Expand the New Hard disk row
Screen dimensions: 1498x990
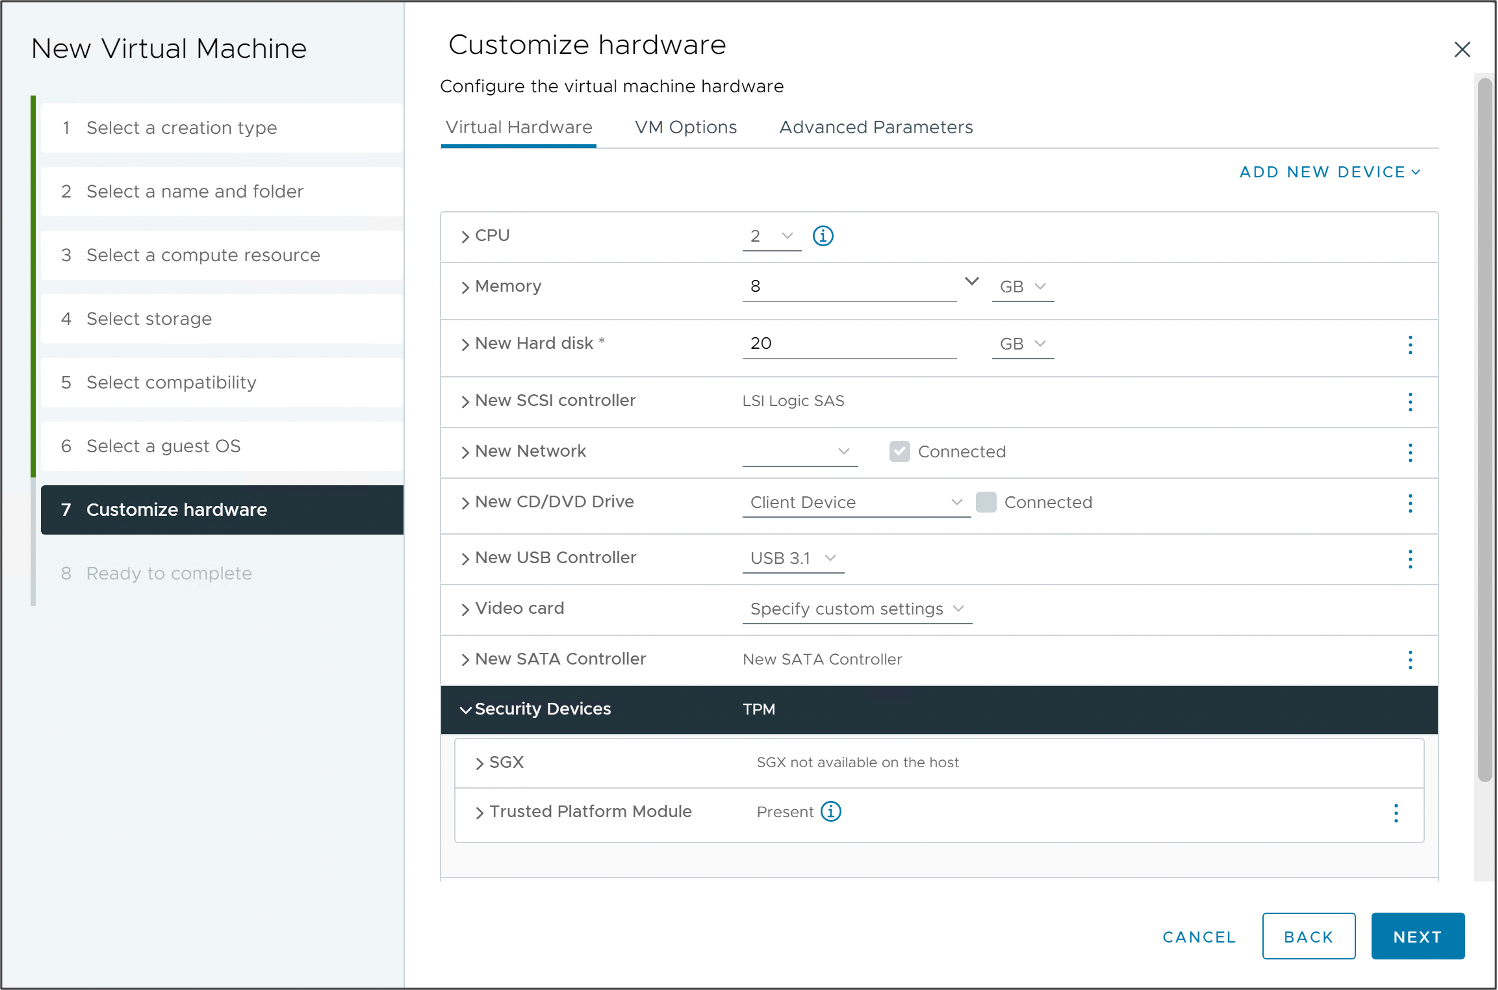coord(465,345)
